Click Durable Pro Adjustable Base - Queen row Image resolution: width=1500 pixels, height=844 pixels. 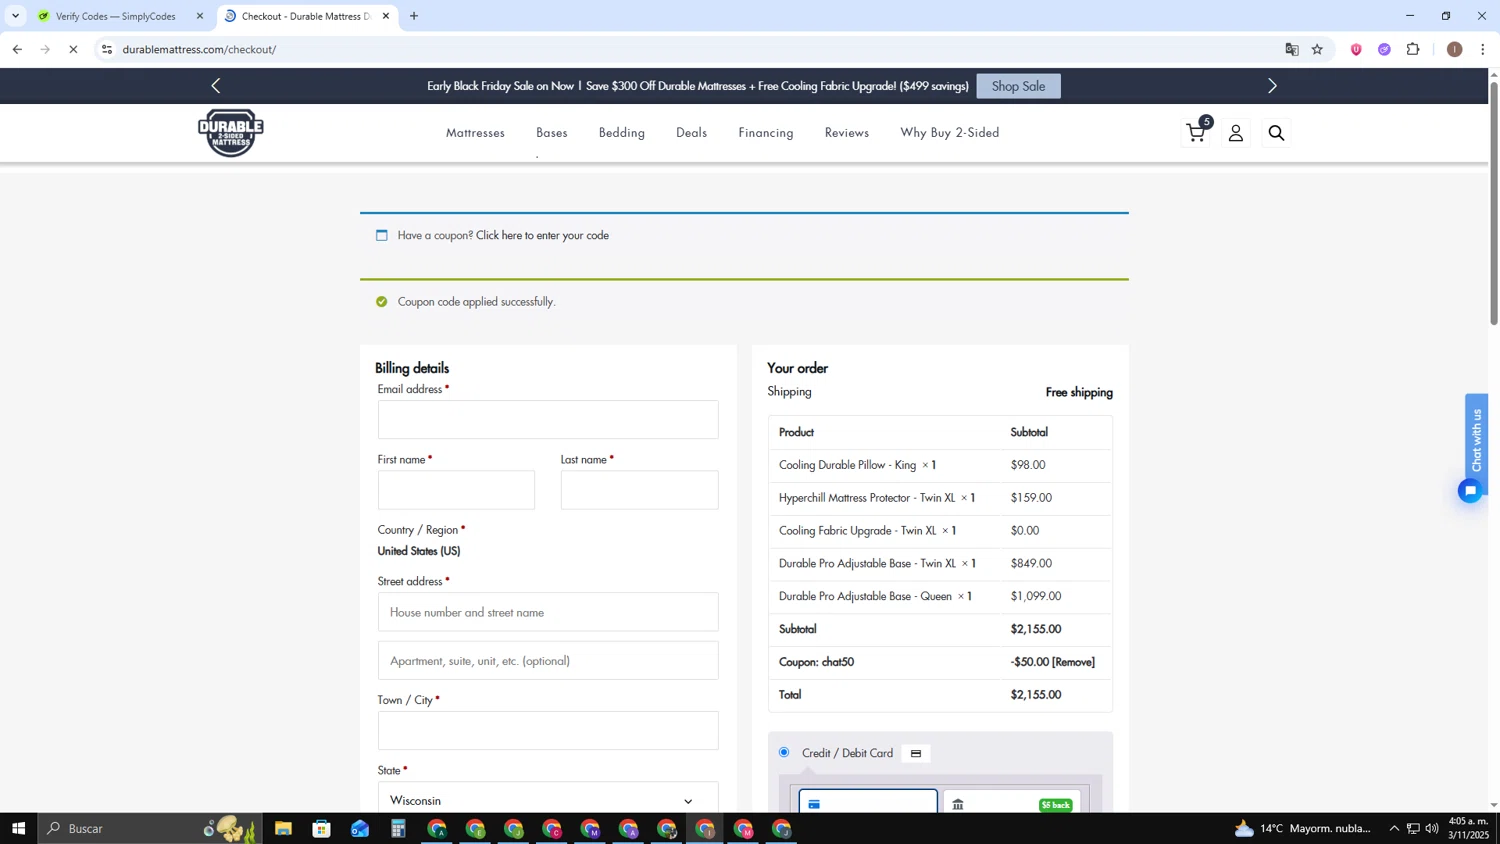coord(940,596)
